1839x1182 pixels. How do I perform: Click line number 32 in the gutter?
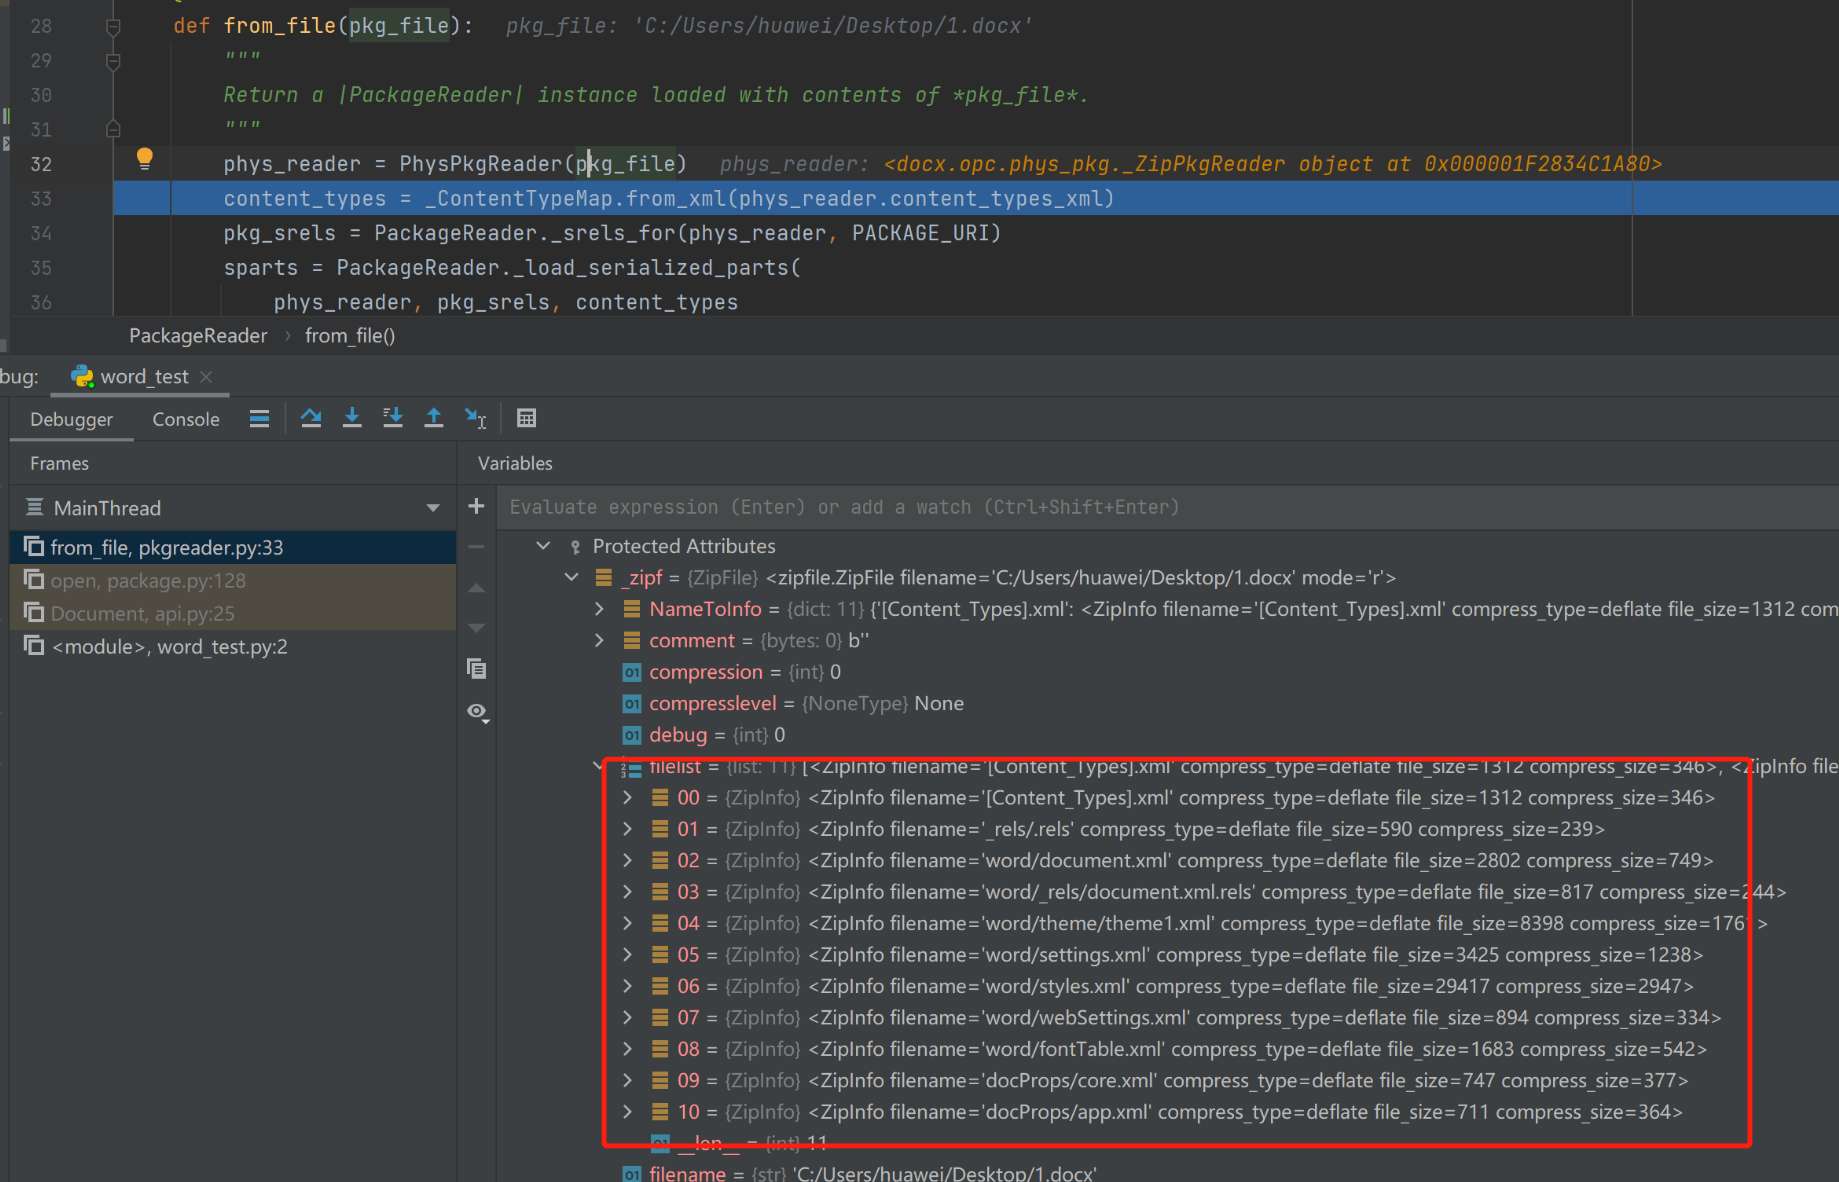tap(41, 164)
